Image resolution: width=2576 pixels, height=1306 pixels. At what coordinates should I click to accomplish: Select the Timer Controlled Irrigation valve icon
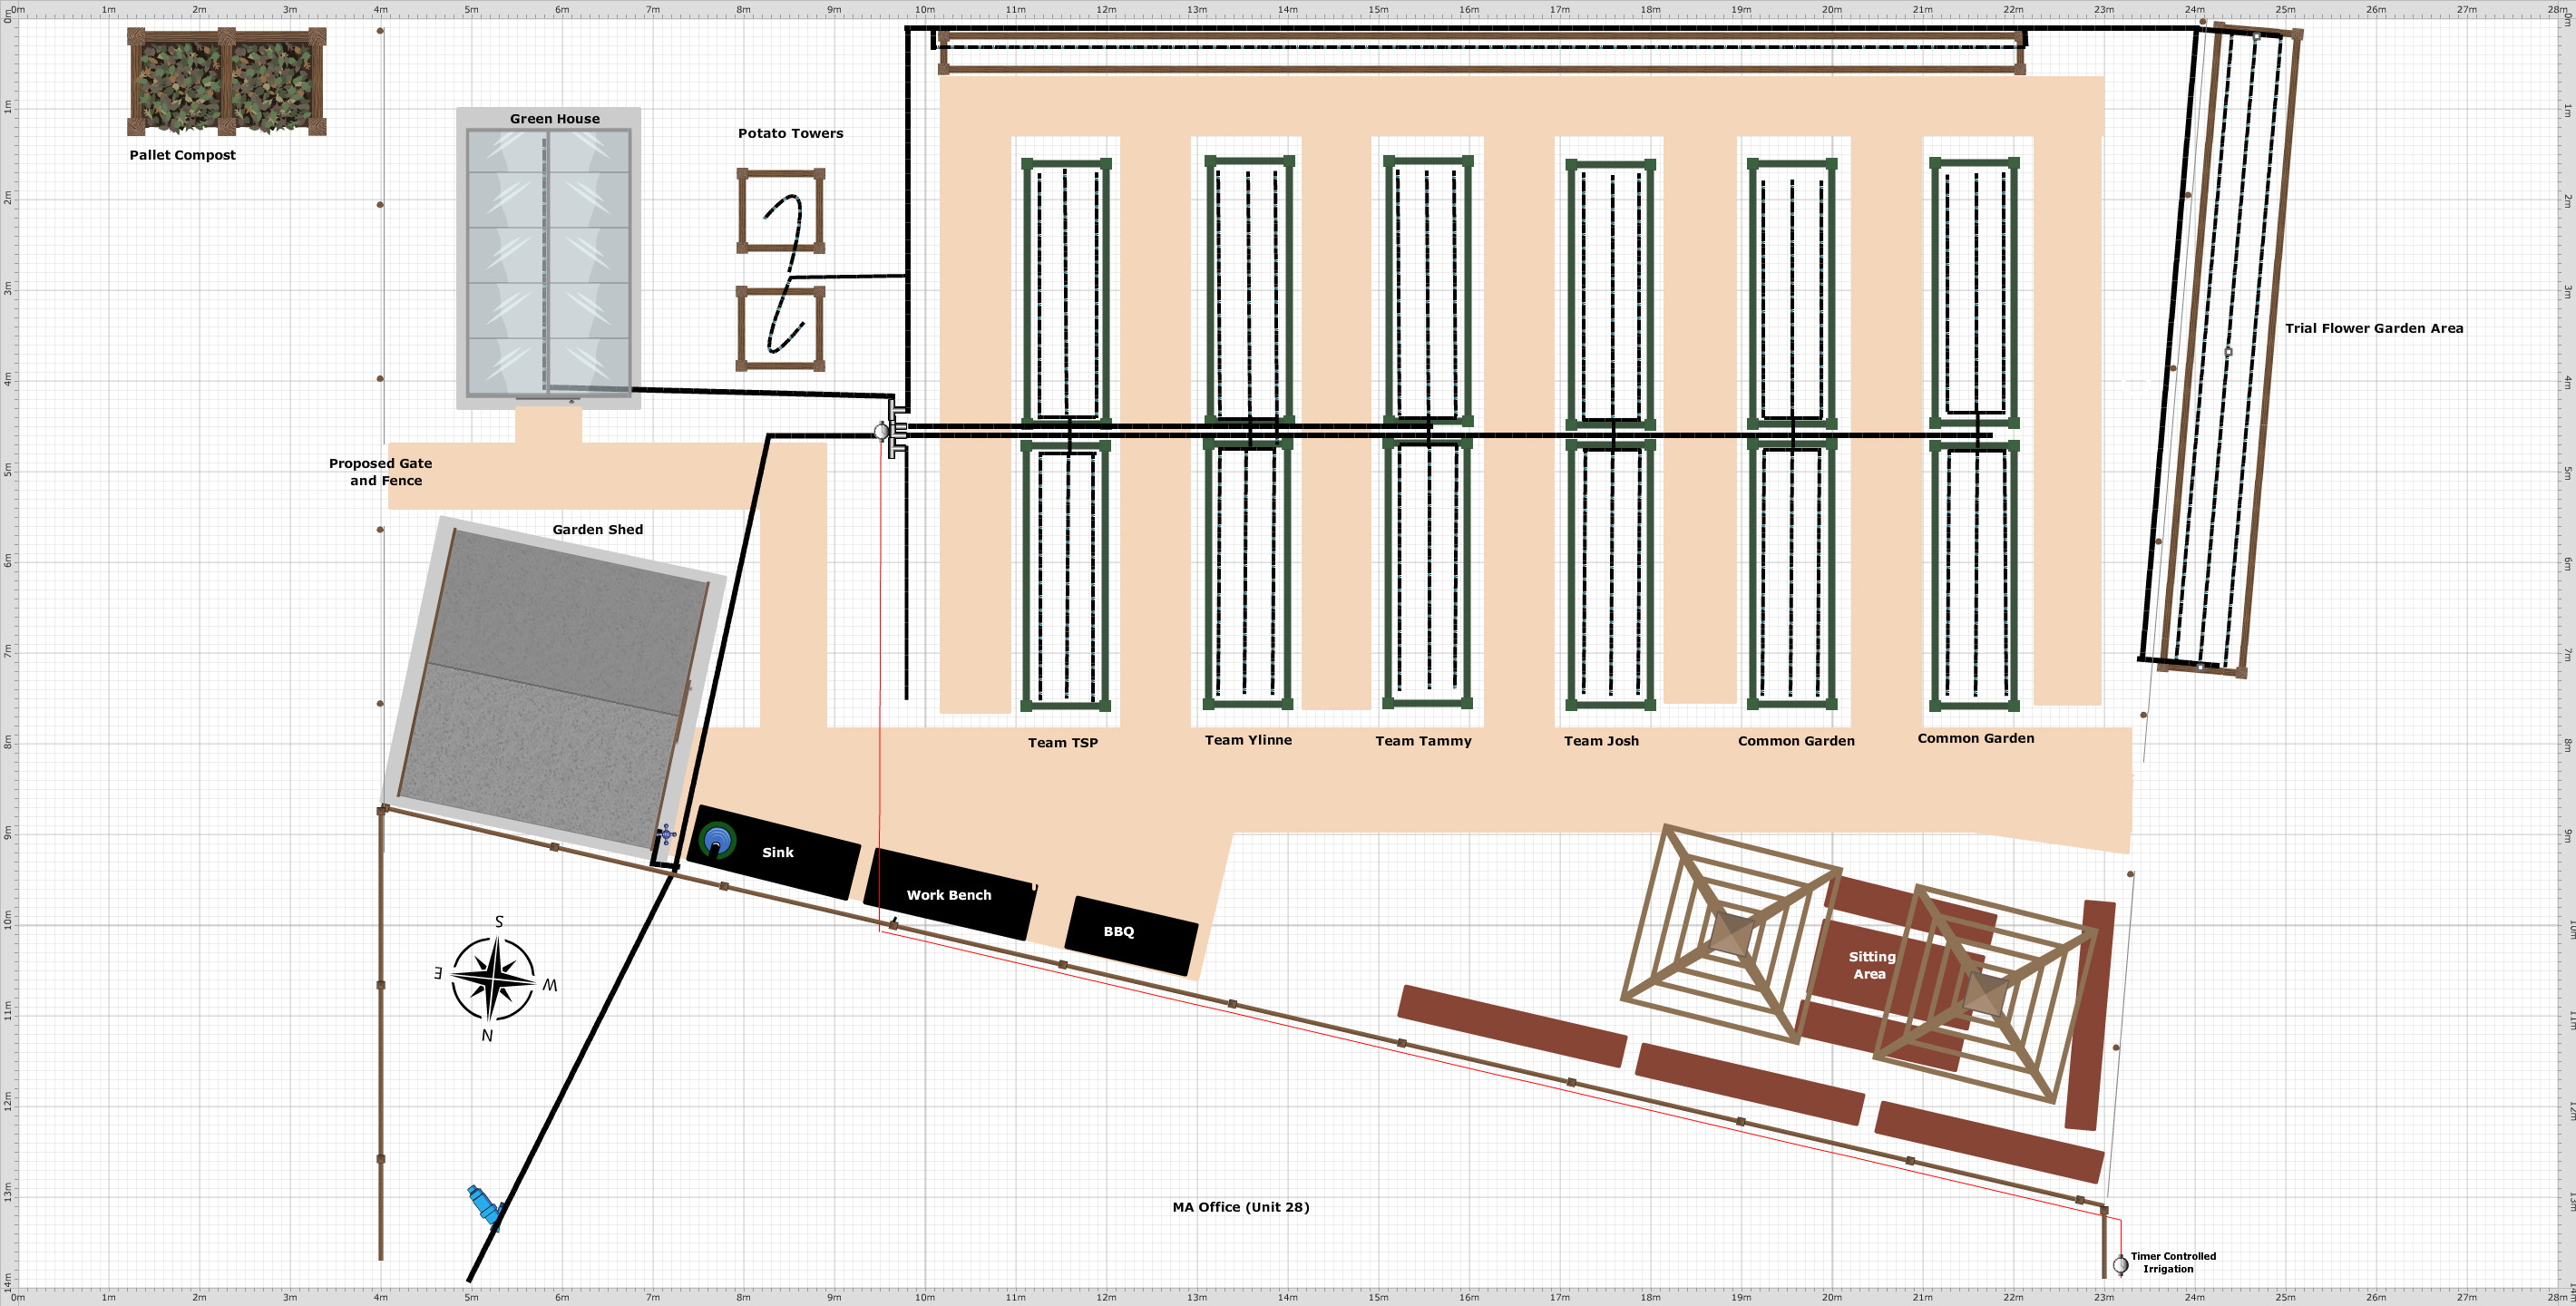(2120, 1265)
